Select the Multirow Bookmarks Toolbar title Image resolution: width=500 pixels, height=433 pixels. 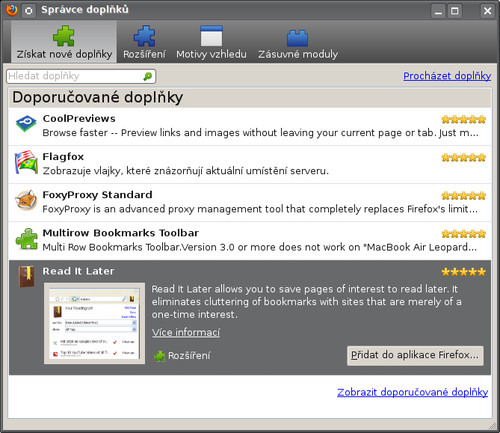pos(121,233)
